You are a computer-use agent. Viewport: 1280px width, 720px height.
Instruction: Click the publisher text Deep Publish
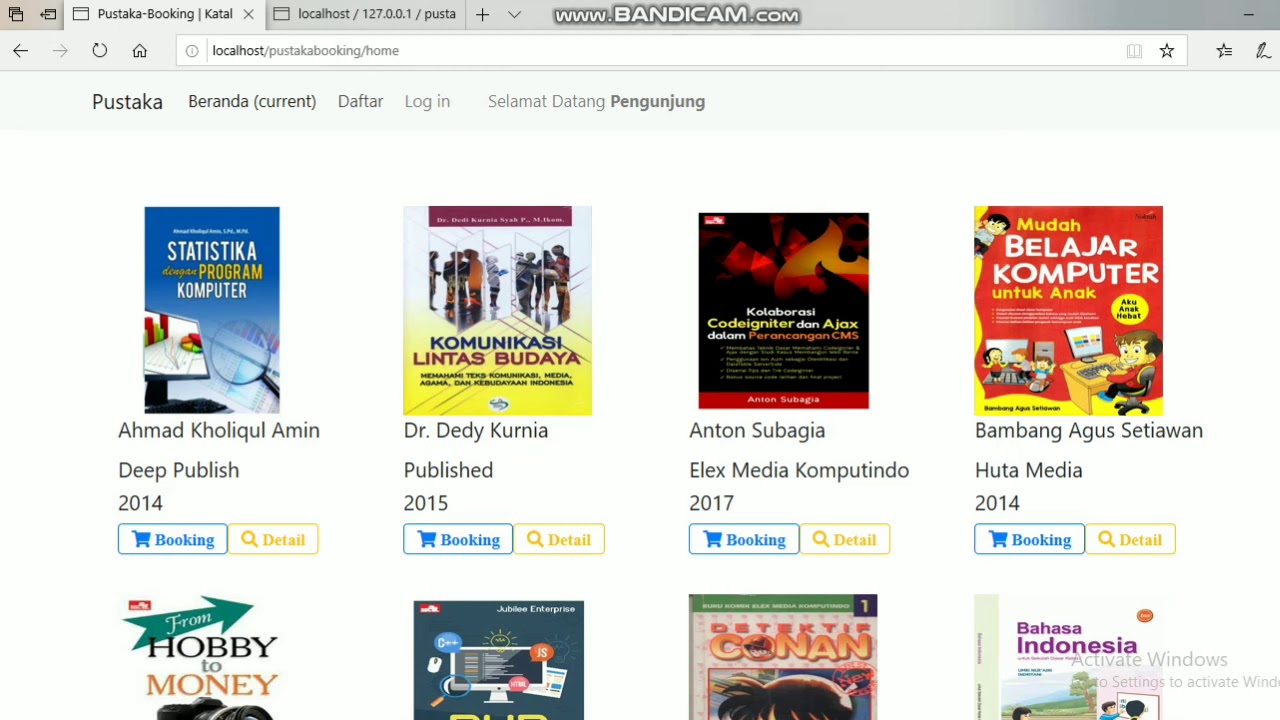tap(178, 470)
